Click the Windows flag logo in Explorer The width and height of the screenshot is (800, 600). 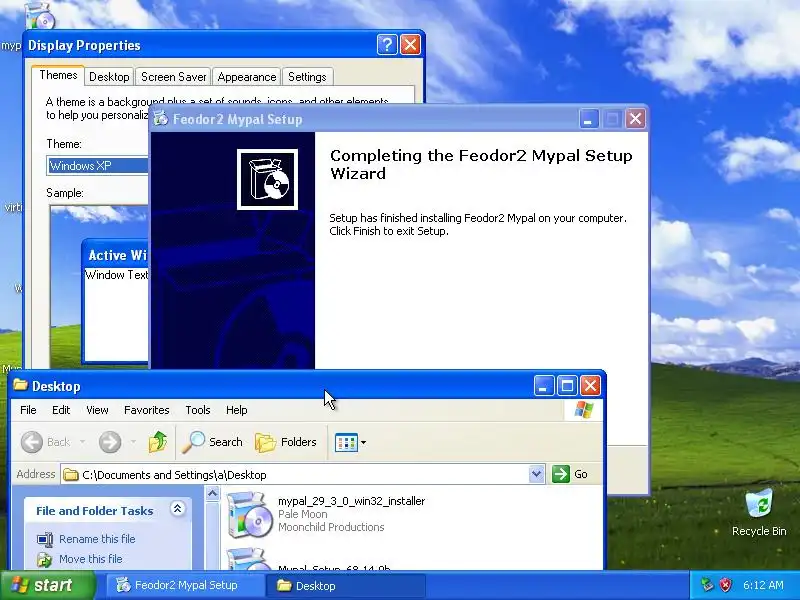point(584,410)
